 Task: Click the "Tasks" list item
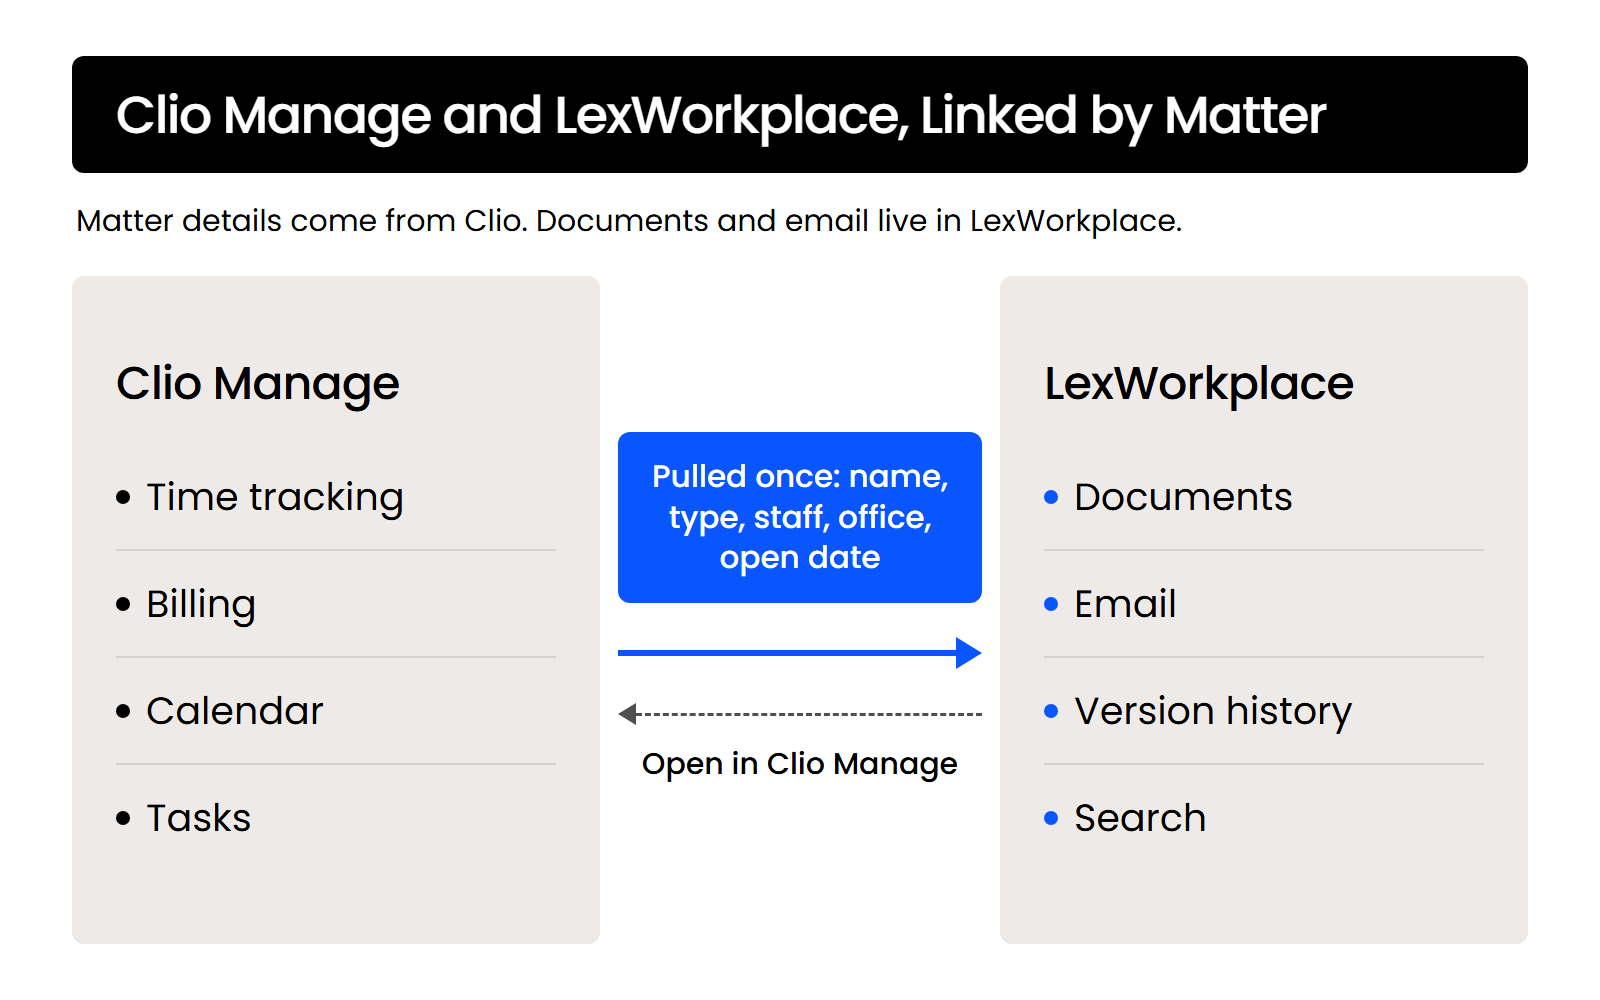click(x=198, y=818)
